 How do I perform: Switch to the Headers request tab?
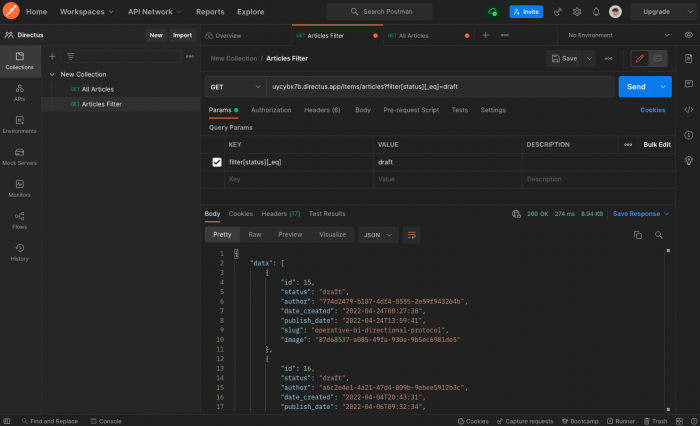coord(322,110)
